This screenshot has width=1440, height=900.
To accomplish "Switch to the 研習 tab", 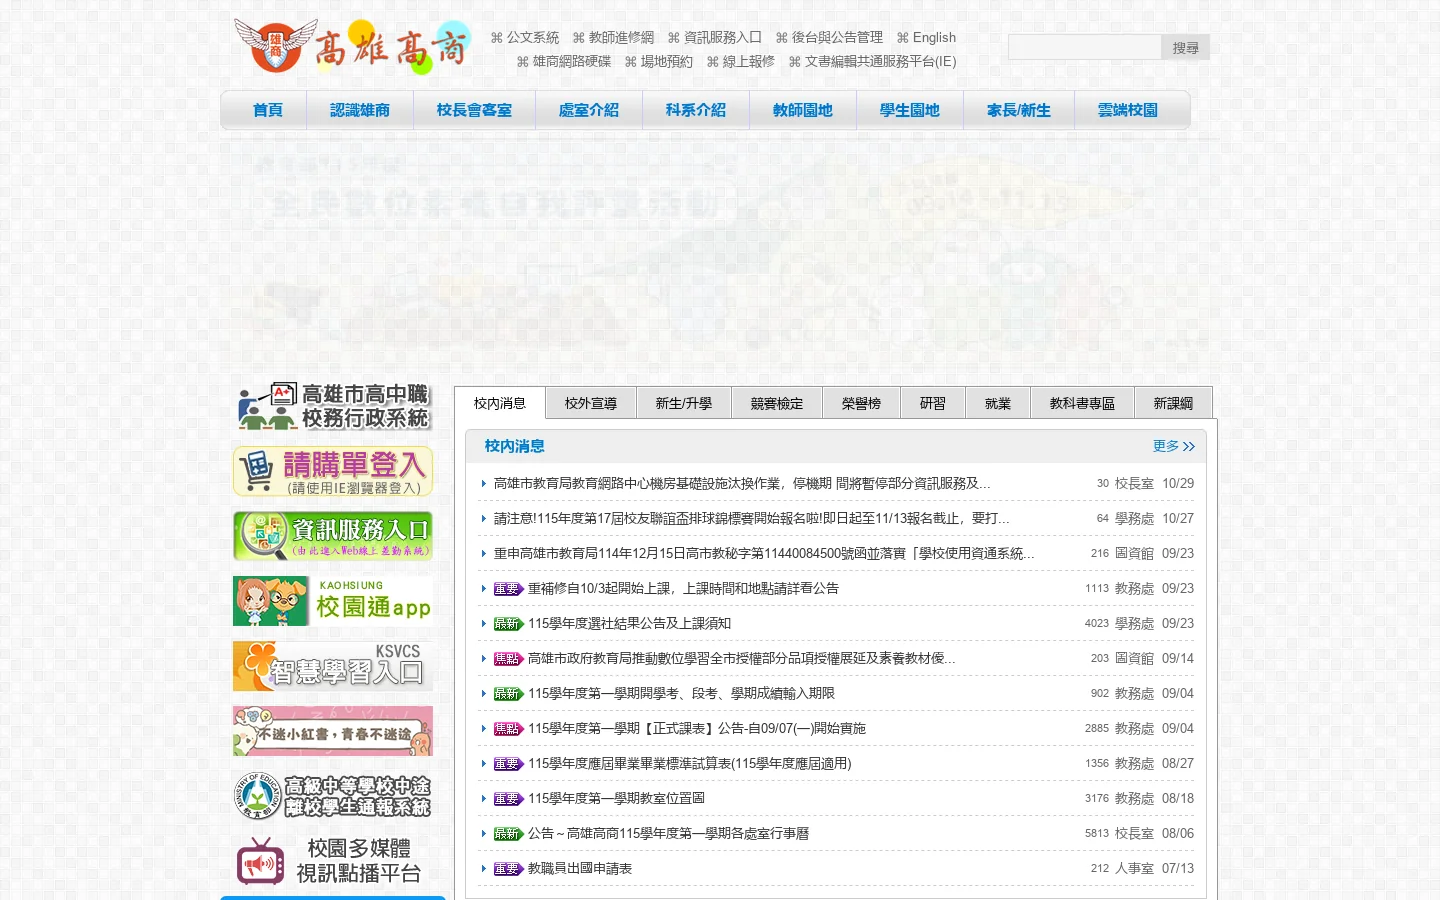I will click(933, 403).
